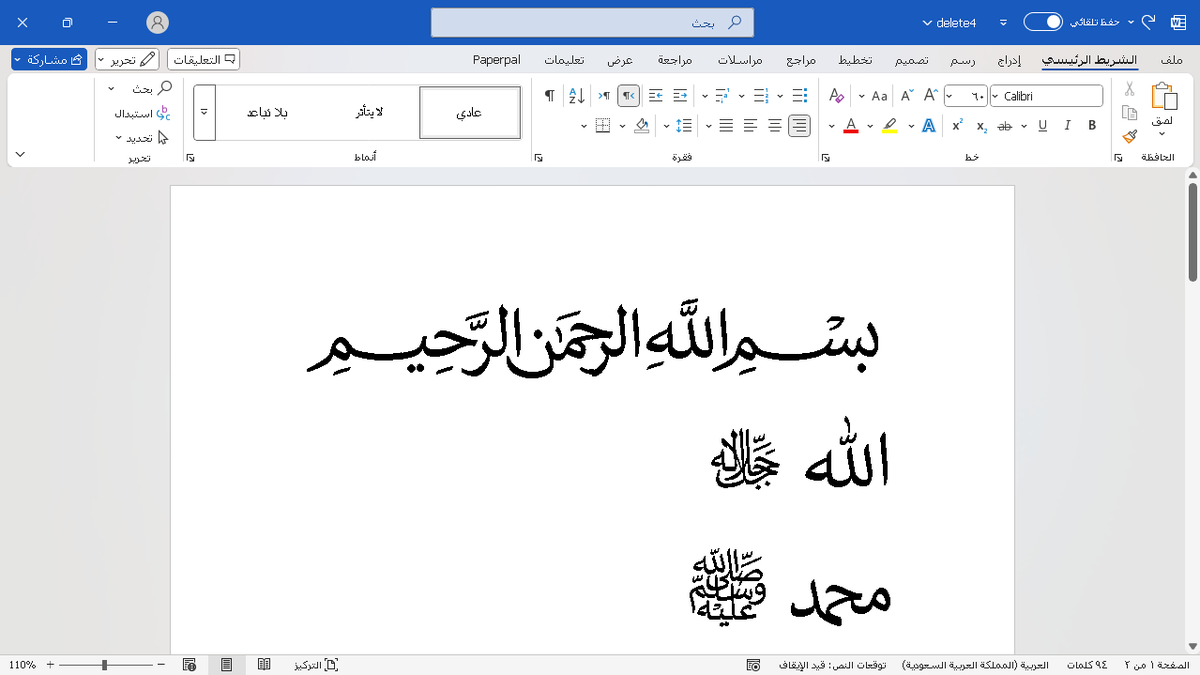Open the Find magnifier (بحث) in editing group
The width and height of the screenshot is (1200, 675).
coord(165,88)
